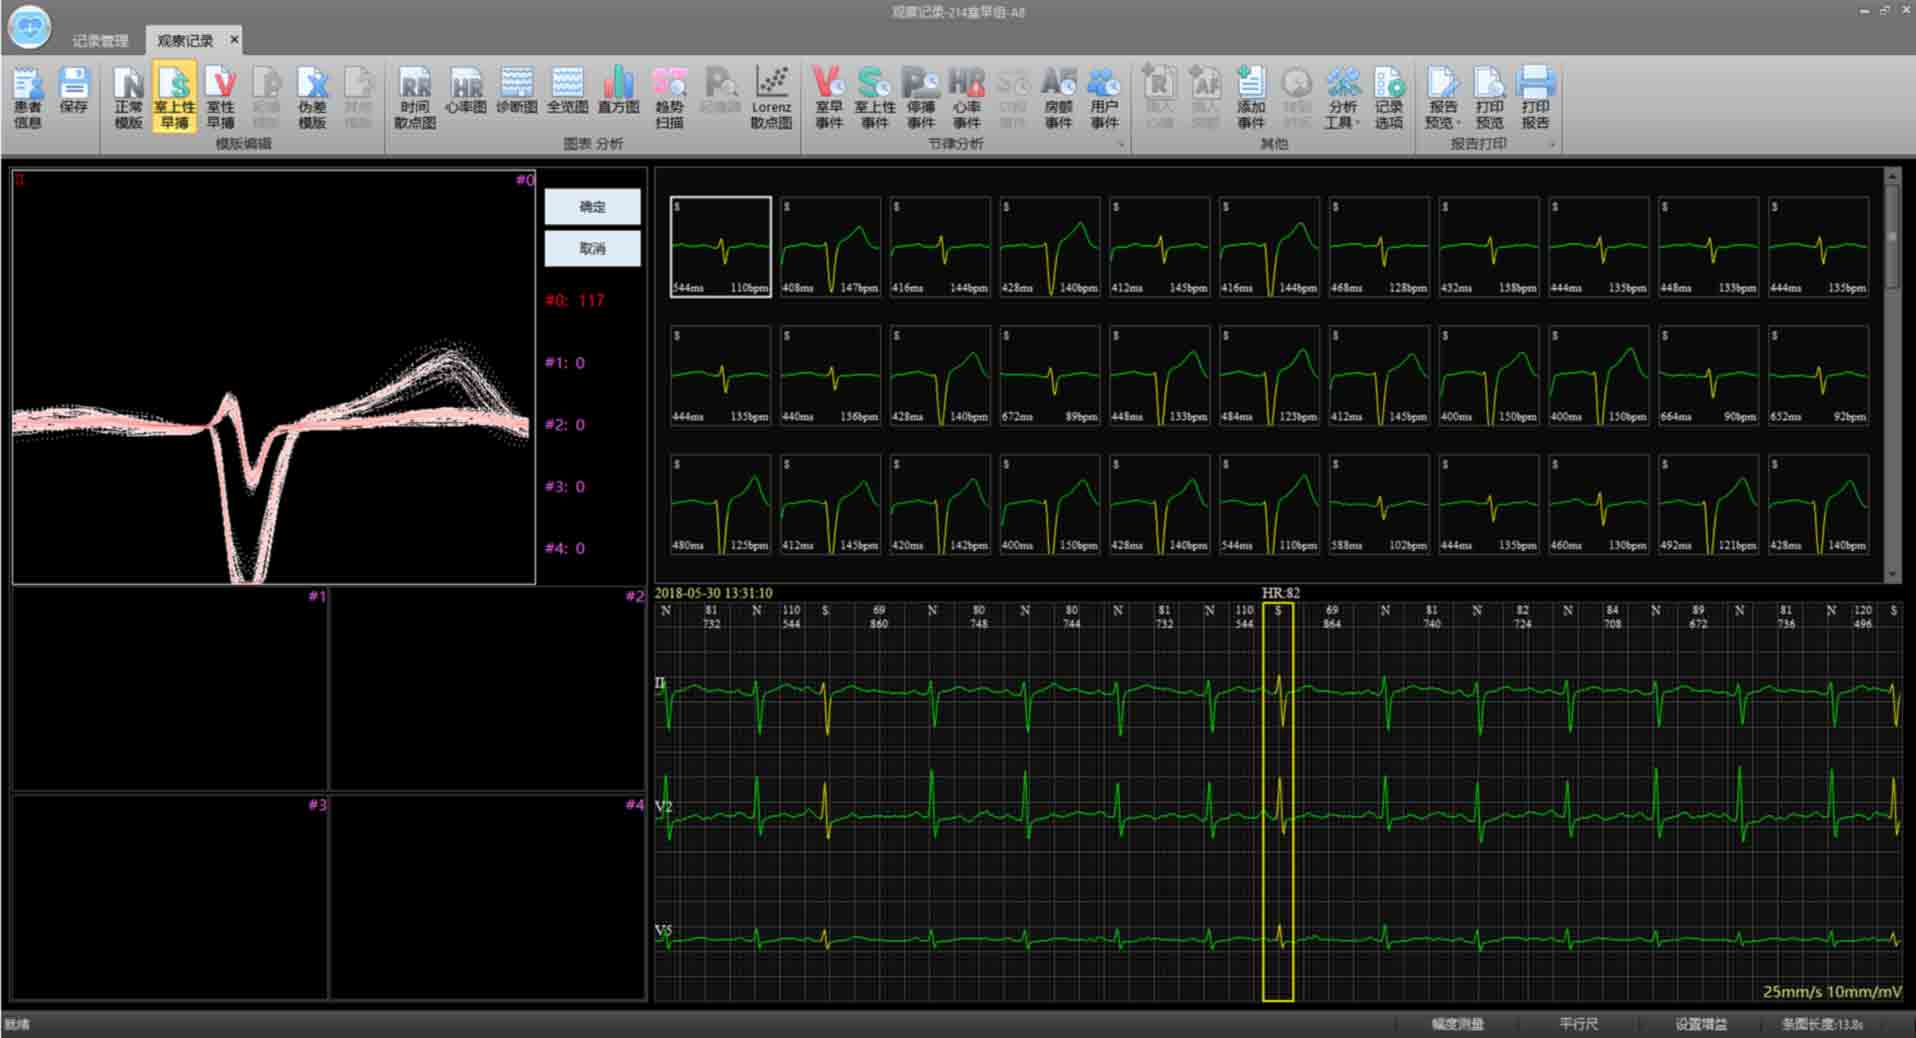Click the 条图长度:13.8s status entry

click(x=1822, y=1024)
